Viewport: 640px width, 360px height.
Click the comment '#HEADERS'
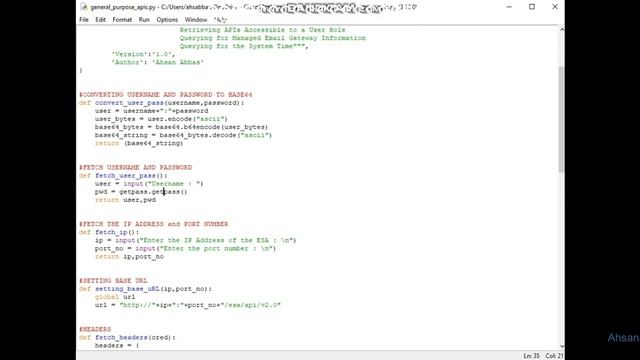(95, 329)
